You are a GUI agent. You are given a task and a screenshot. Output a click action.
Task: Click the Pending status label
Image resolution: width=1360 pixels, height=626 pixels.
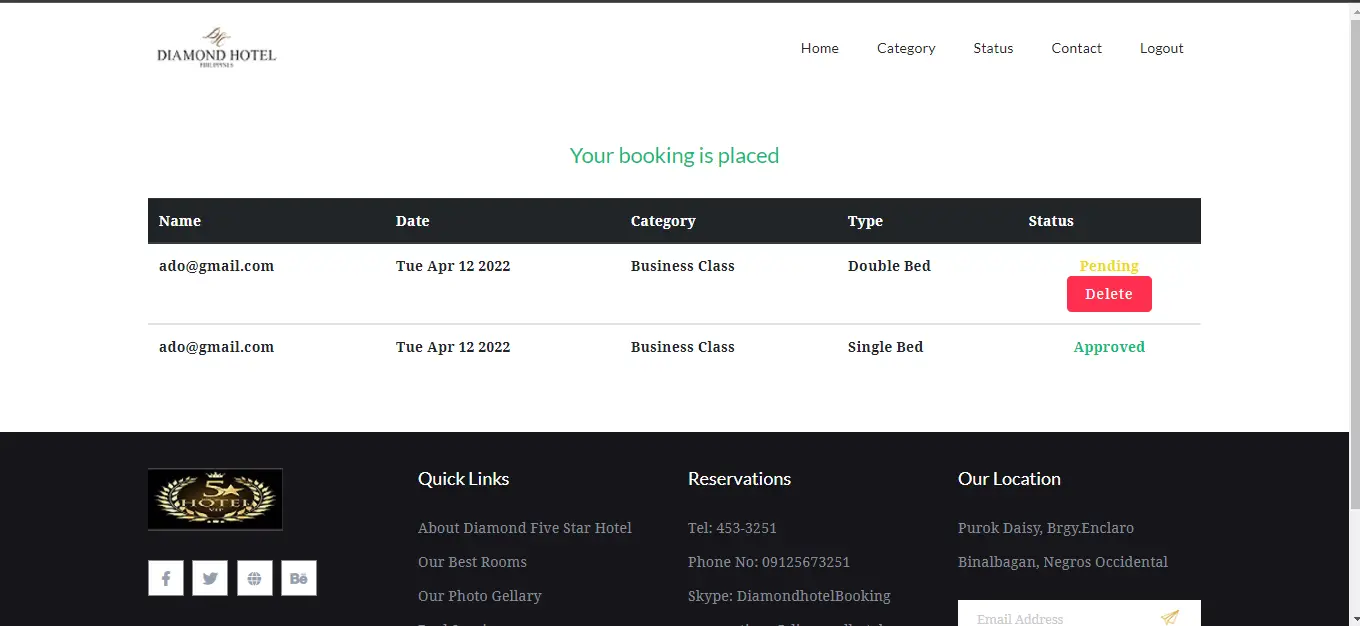coord(1109,266)
